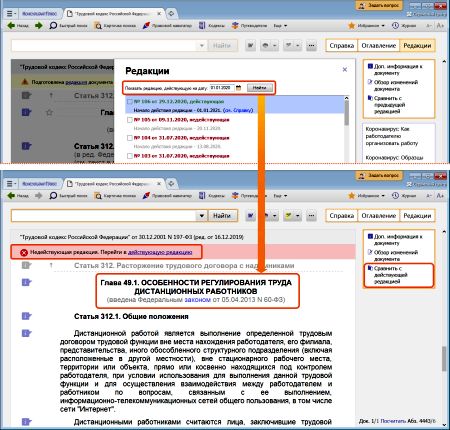Open search history dropdown in bottom window
The height and width of the screenshot is (430, 450).
pyautogui.click(x=201, y=216)
